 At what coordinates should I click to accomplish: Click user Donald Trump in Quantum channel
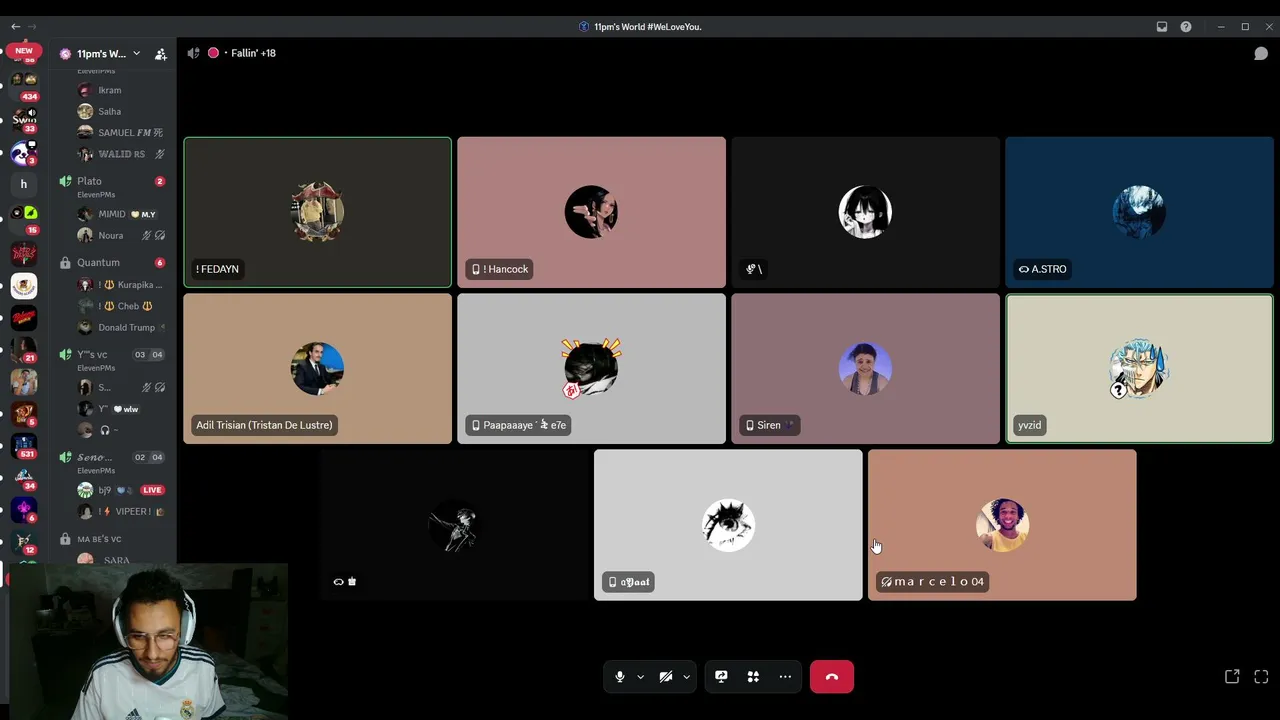[x=126, y=328]
